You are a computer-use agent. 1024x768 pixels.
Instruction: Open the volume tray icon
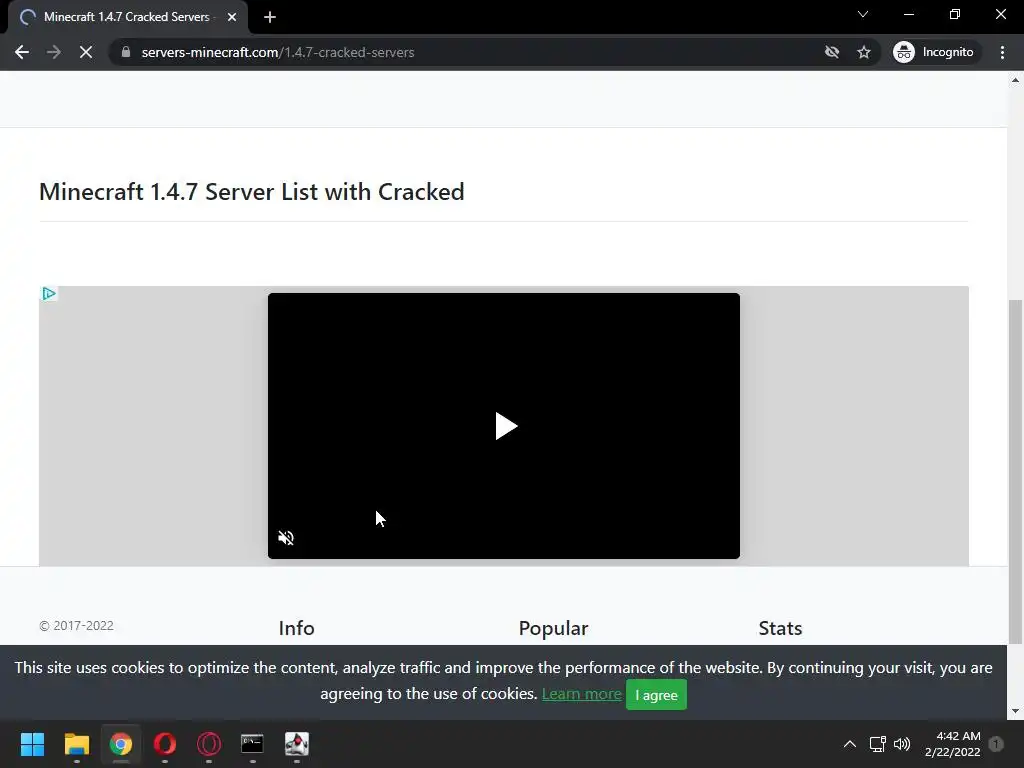pos(902,744)
